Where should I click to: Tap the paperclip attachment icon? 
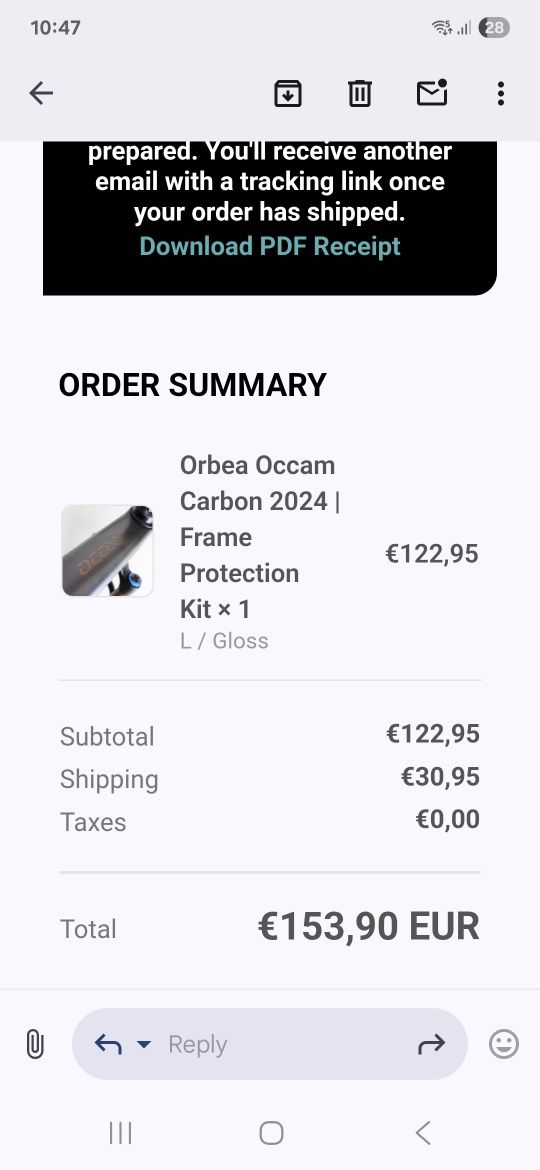click(34, 1044)
